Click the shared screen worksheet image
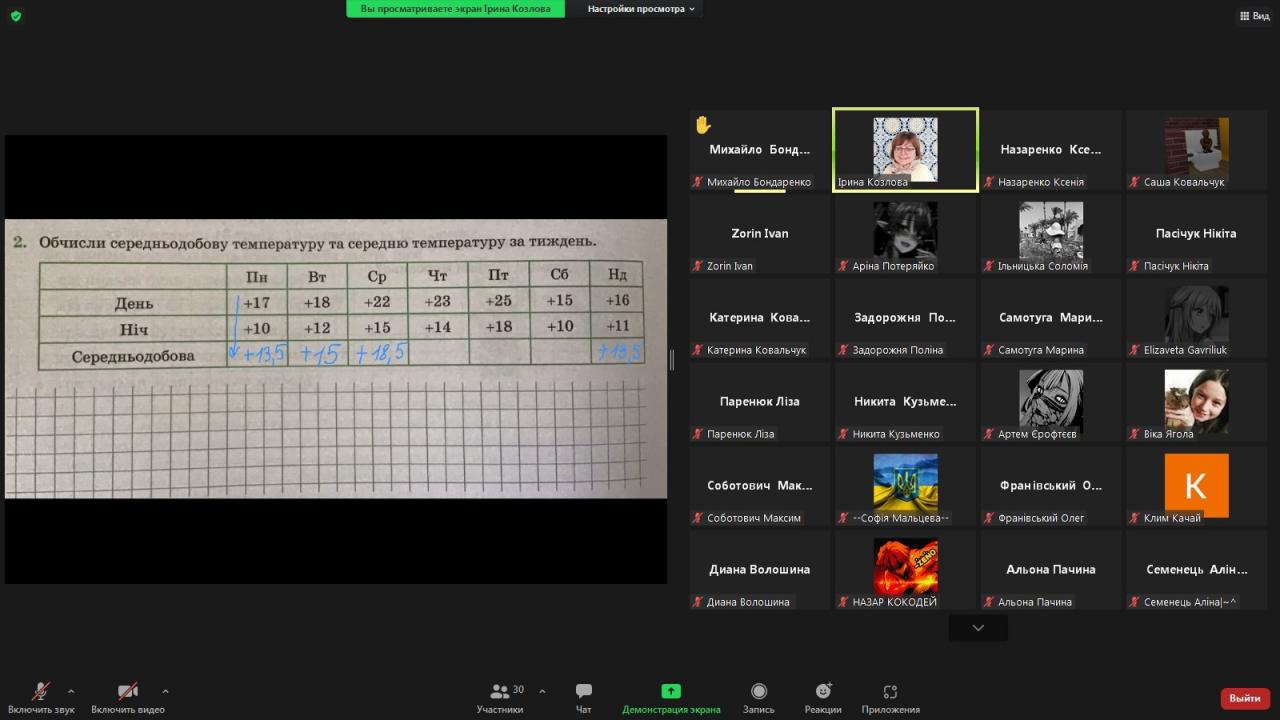Viewport: 1280px width, 720px height. click(x=336, y=358)
